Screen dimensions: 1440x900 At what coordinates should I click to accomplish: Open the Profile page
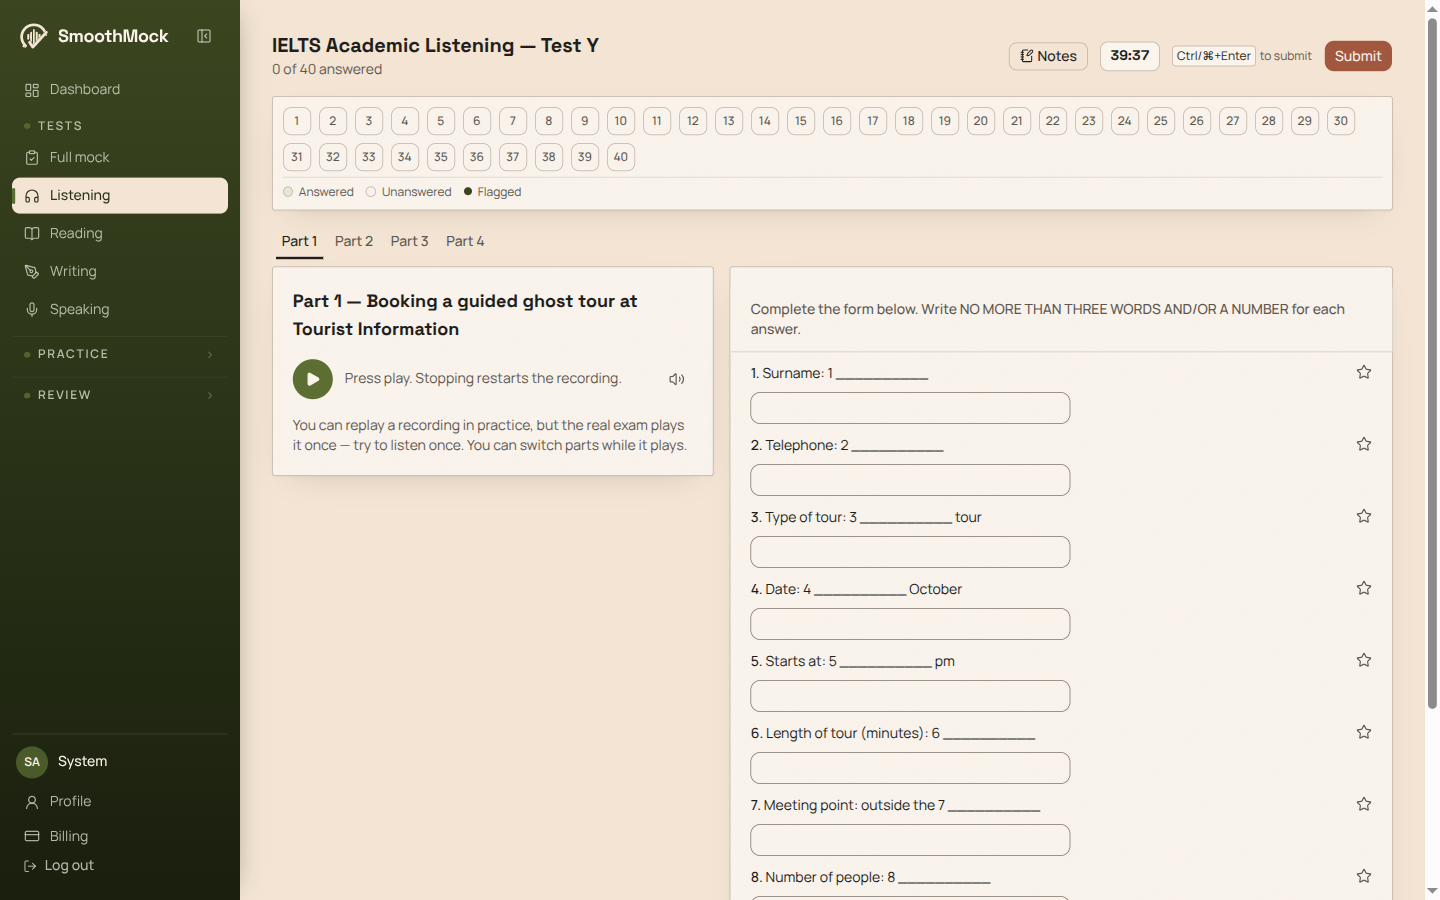120,802
